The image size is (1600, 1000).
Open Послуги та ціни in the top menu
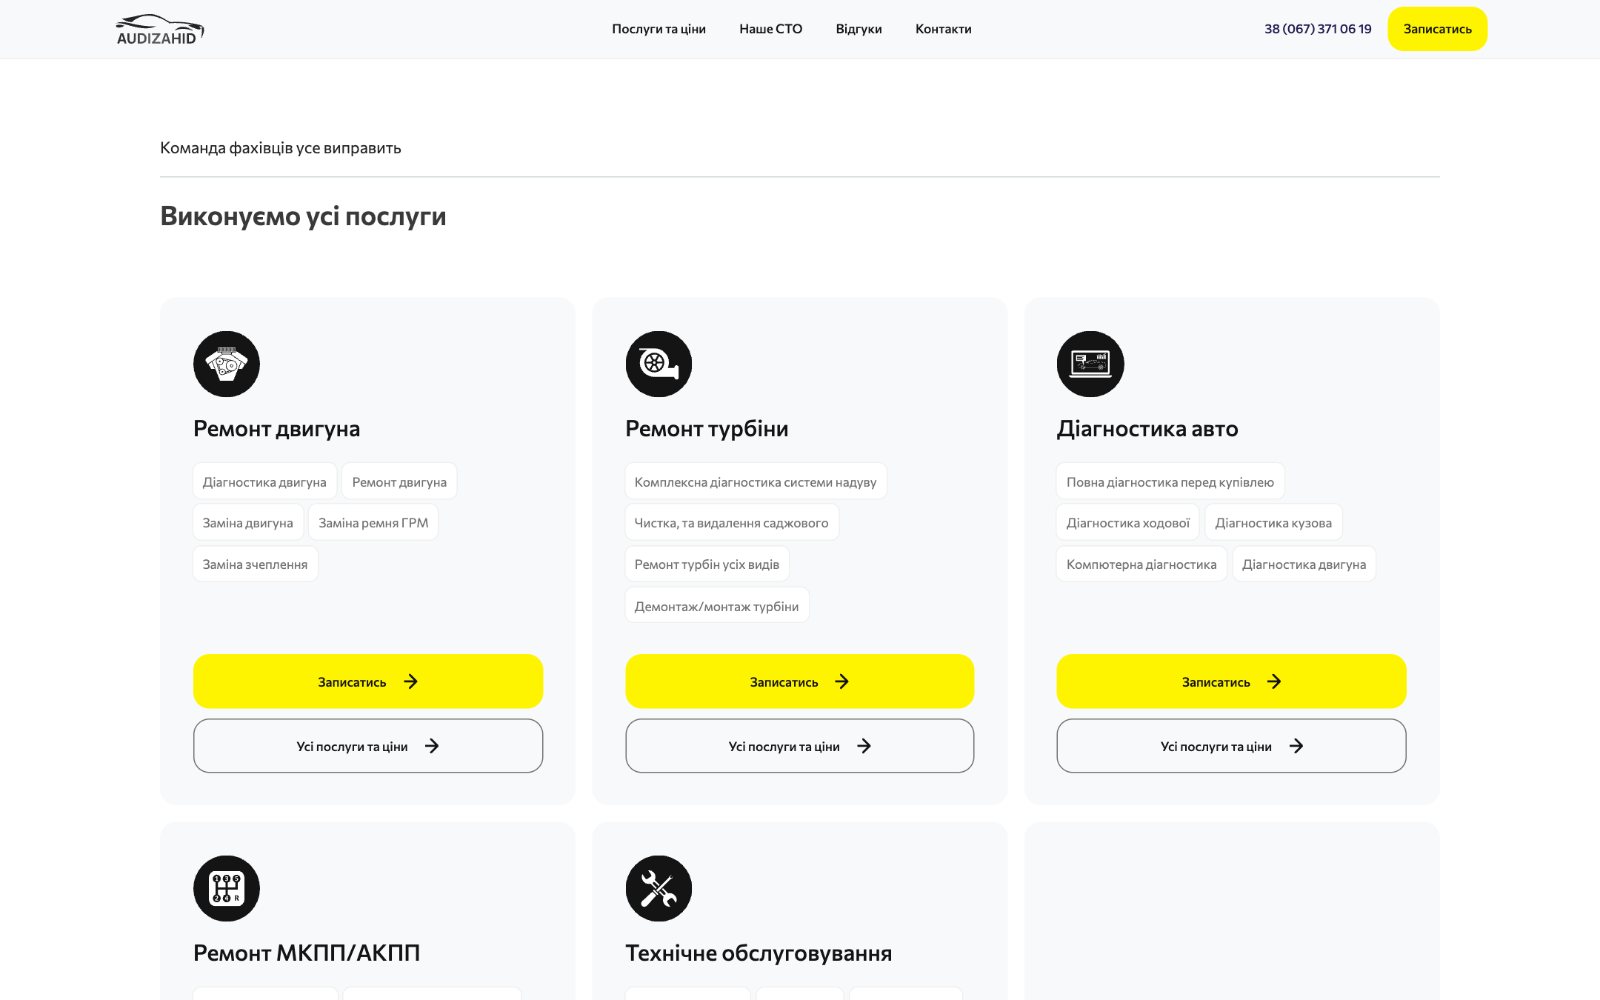tap(659, 29)
